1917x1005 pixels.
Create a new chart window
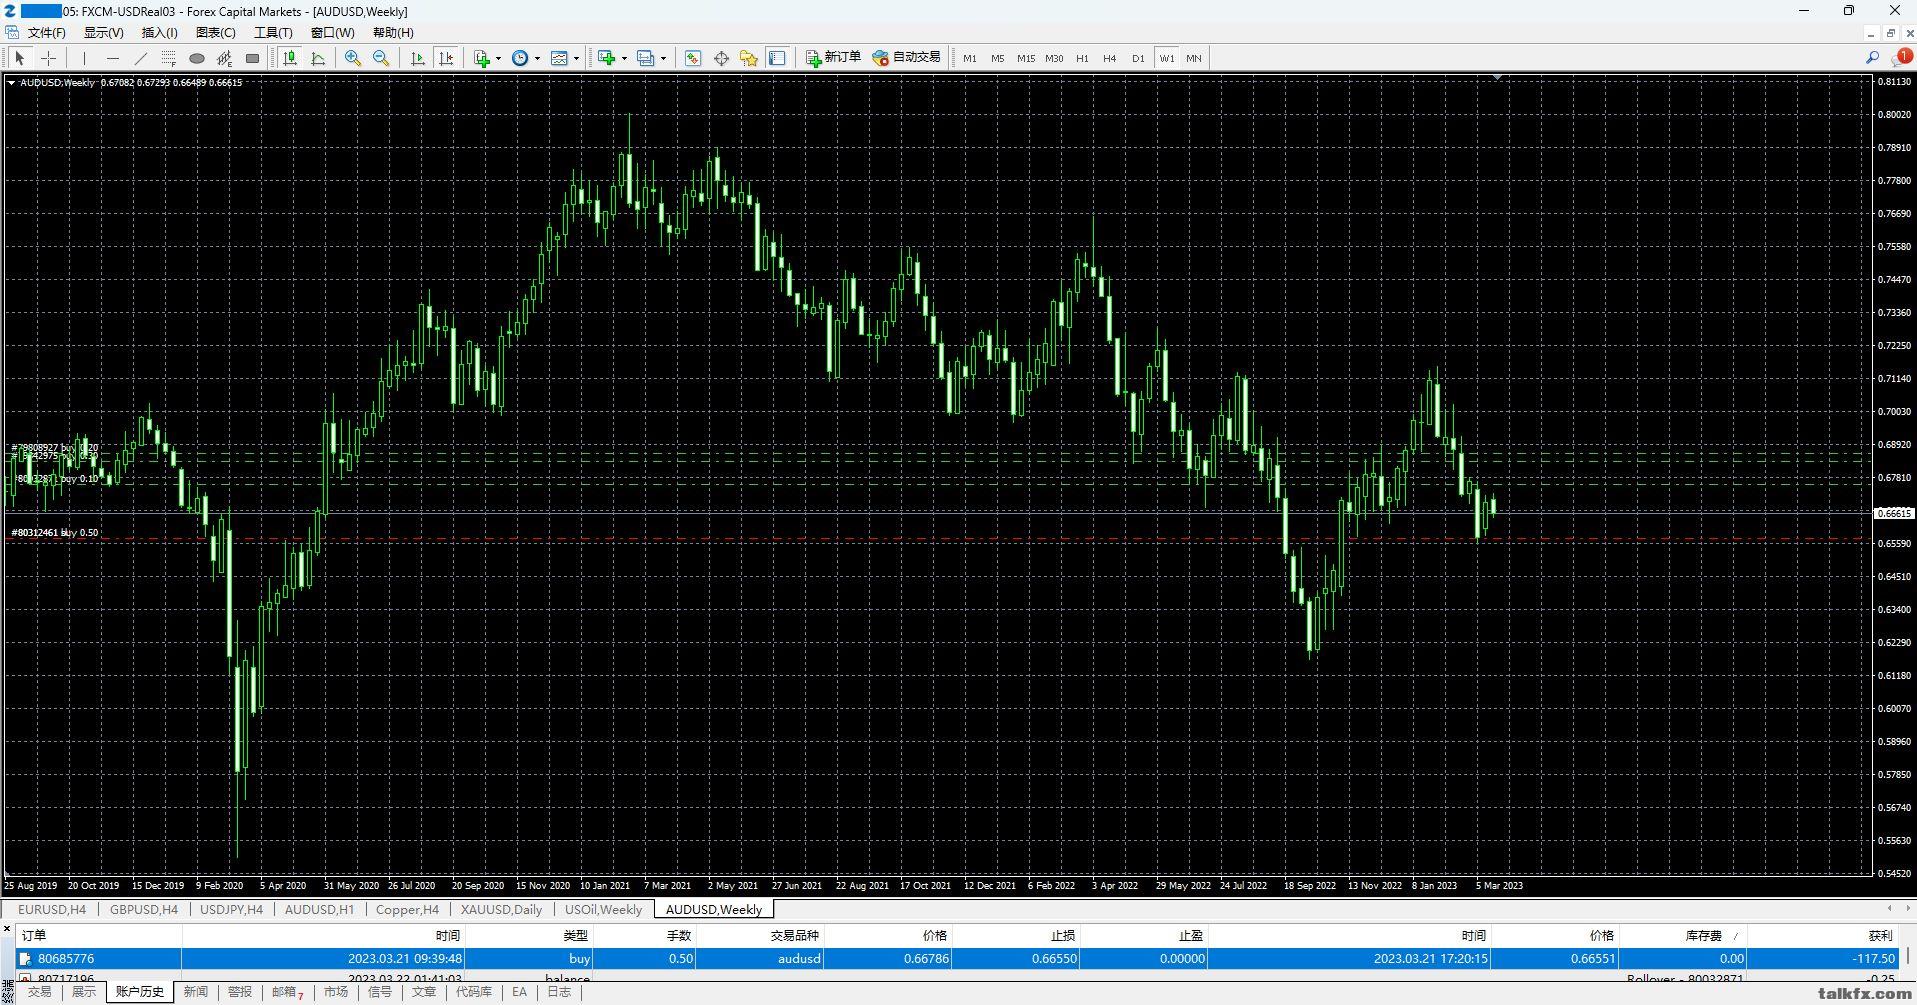[x=606, y=58]
